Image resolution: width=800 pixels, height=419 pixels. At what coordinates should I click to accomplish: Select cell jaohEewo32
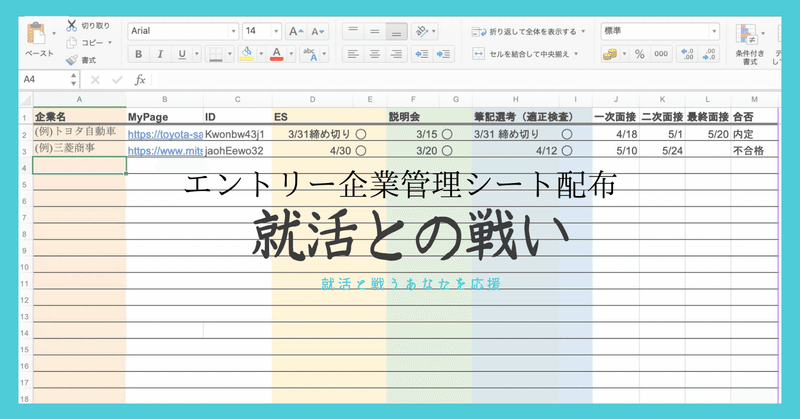tap(237, 151)
